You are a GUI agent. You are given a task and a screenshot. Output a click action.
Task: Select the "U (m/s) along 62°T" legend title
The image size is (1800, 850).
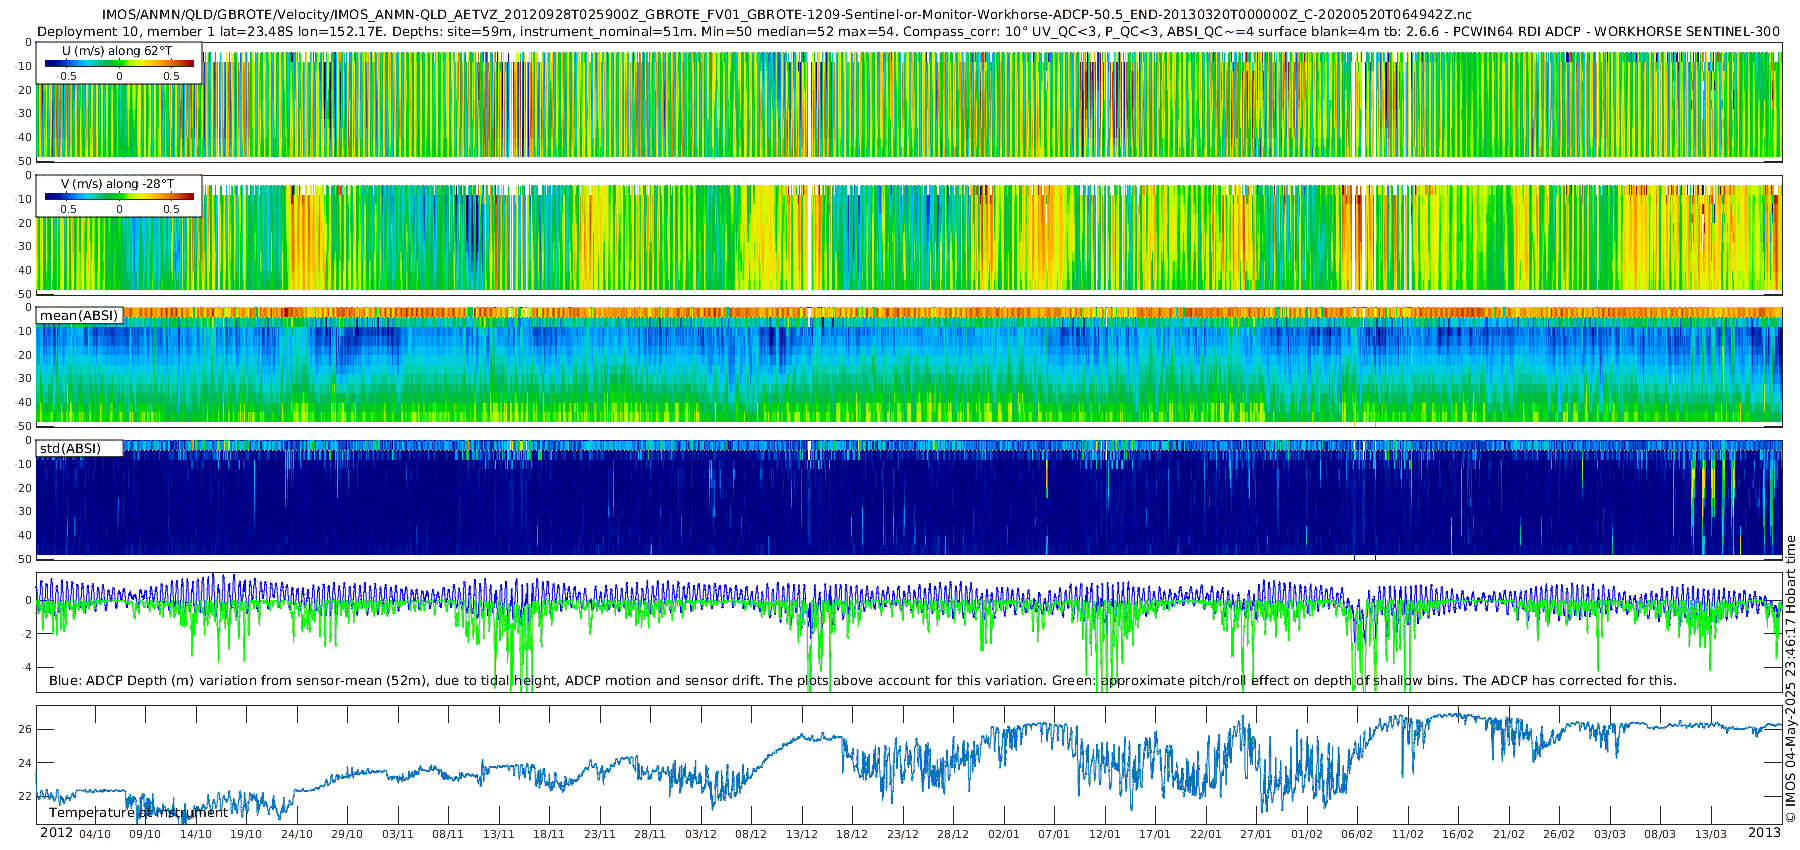[117, 50]
